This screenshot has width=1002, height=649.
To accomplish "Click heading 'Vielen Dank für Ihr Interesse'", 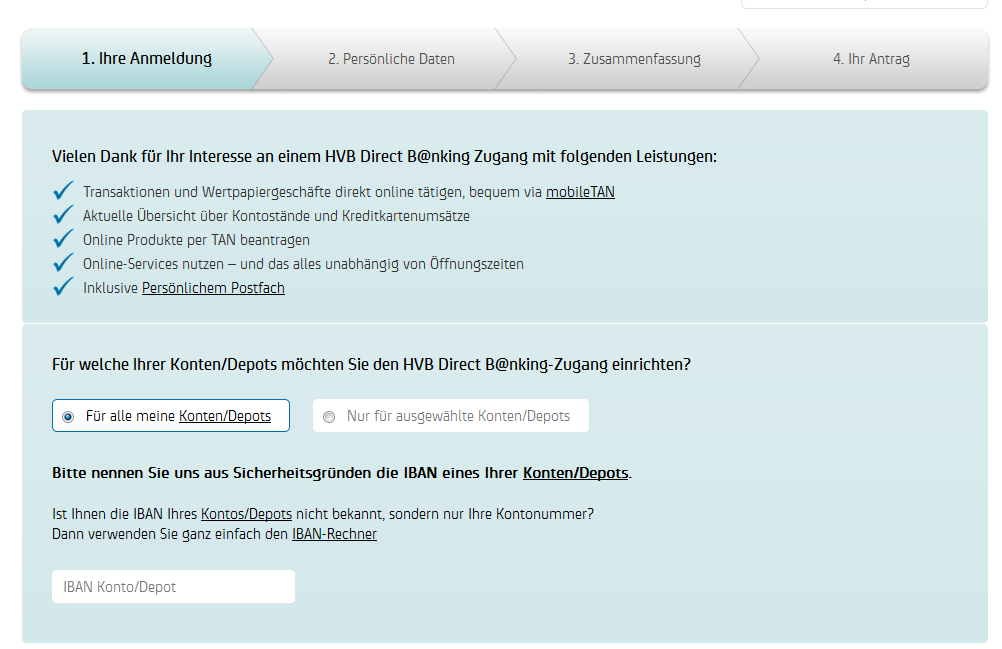I will (384, 157).
